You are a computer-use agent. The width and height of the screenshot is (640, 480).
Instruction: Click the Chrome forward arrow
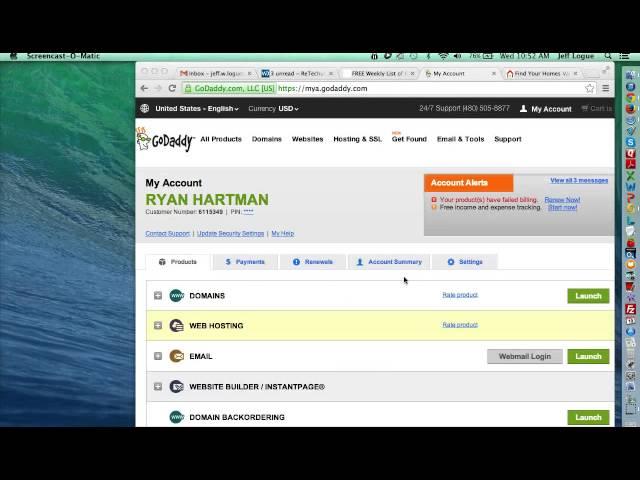(x=158, y=88)
